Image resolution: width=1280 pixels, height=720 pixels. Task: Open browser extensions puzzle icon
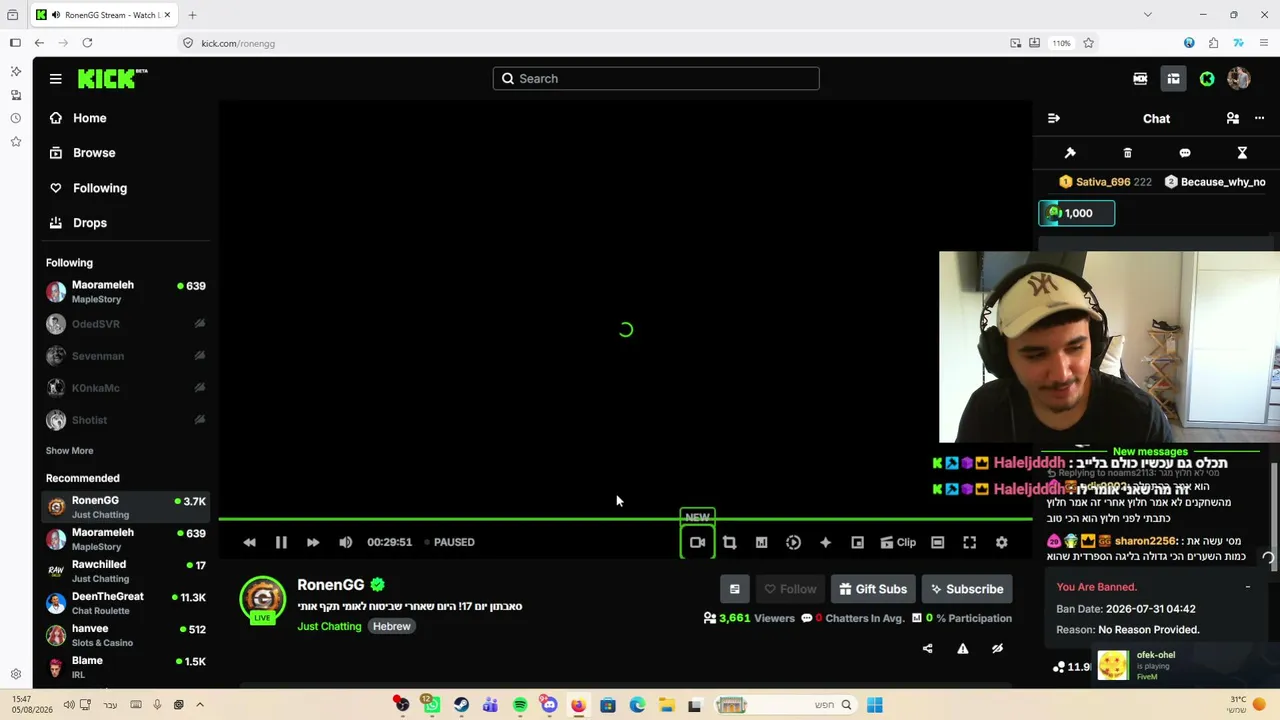(x=1213, y=43)
